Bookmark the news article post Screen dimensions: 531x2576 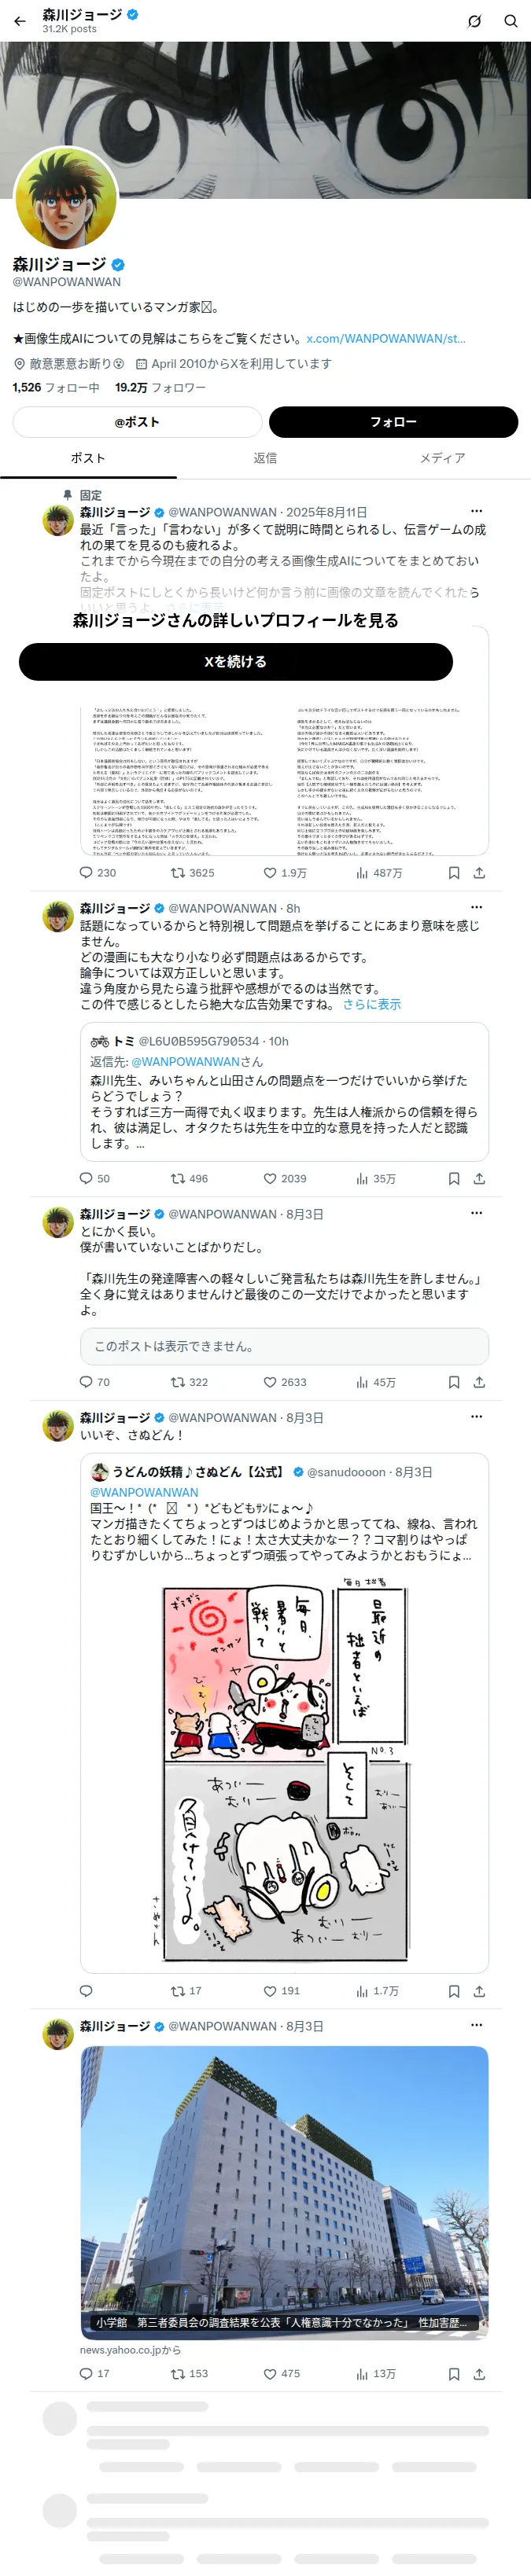(454, 2373)
